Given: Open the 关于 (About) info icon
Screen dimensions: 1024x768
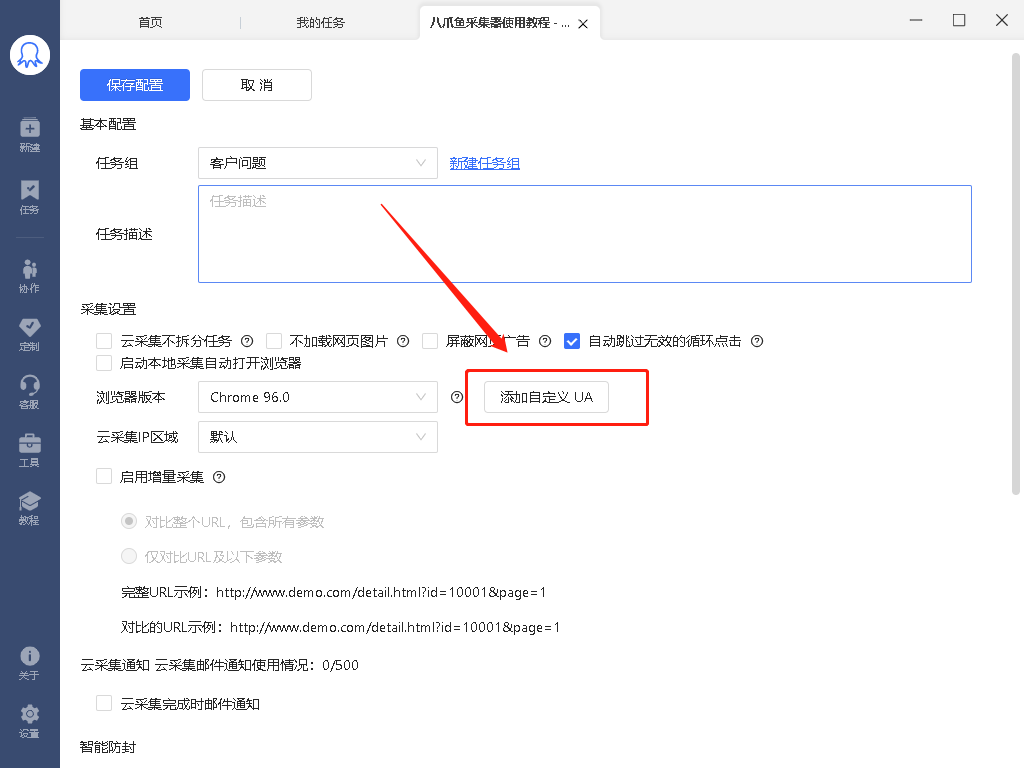Looking at the screenshot, I should (29, 664).
